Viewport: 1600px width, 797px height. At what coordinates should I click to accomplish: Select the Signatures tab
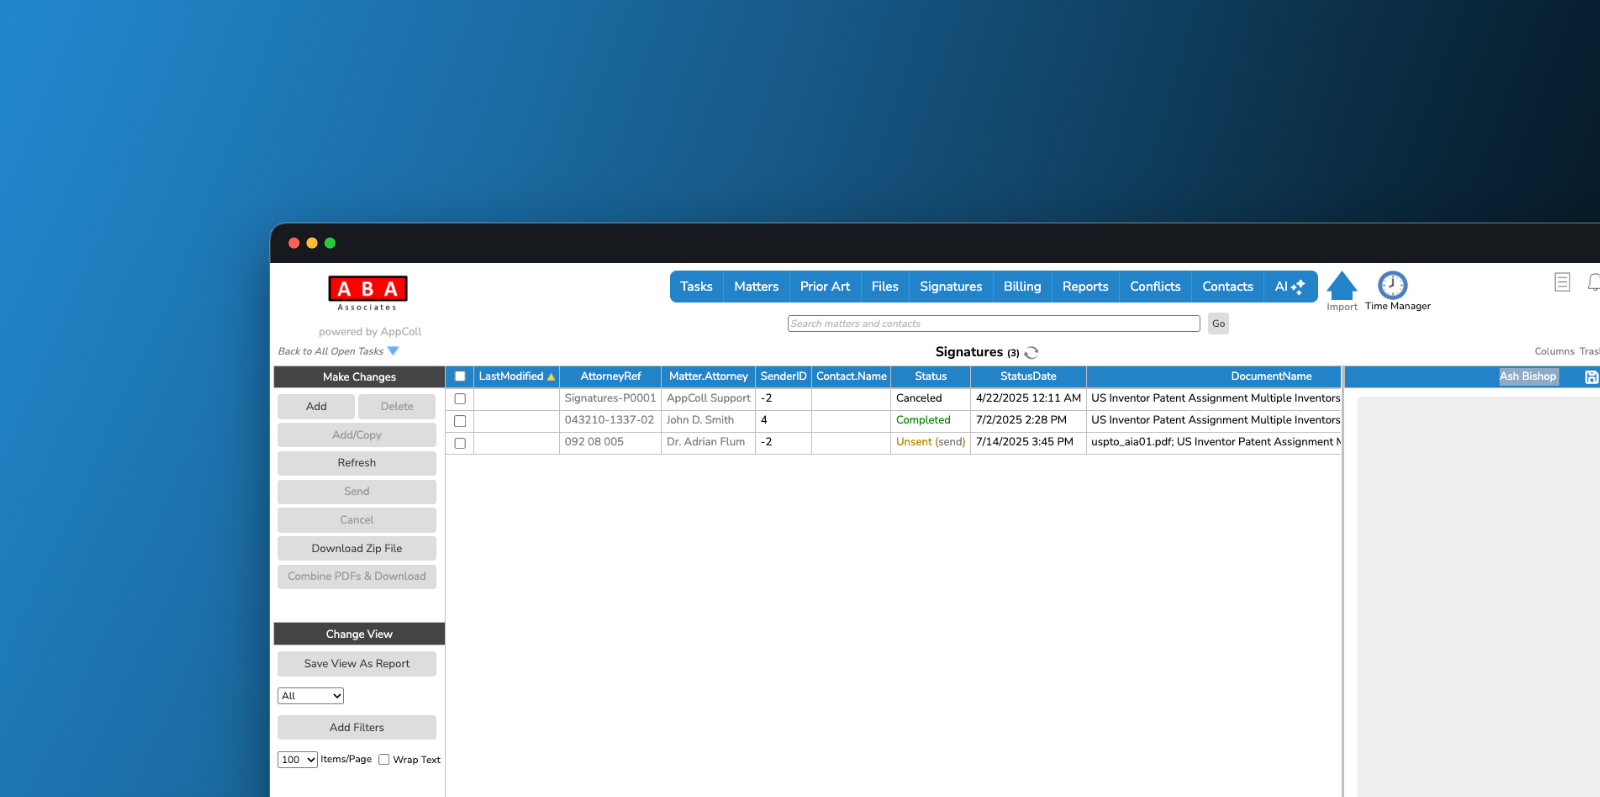(x=951, y=287)
